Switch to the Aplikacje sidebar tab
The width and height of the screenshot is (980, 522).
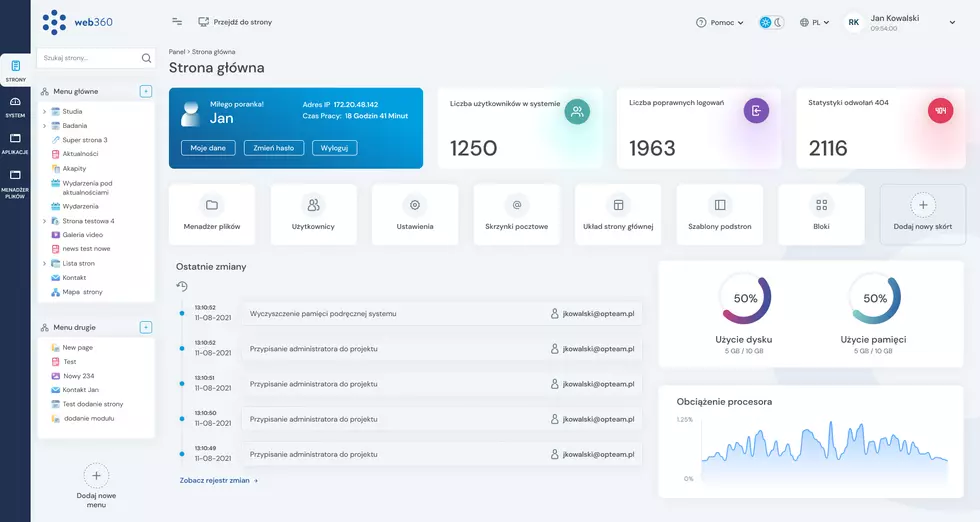pyautogui.click(x=15, y=143)
